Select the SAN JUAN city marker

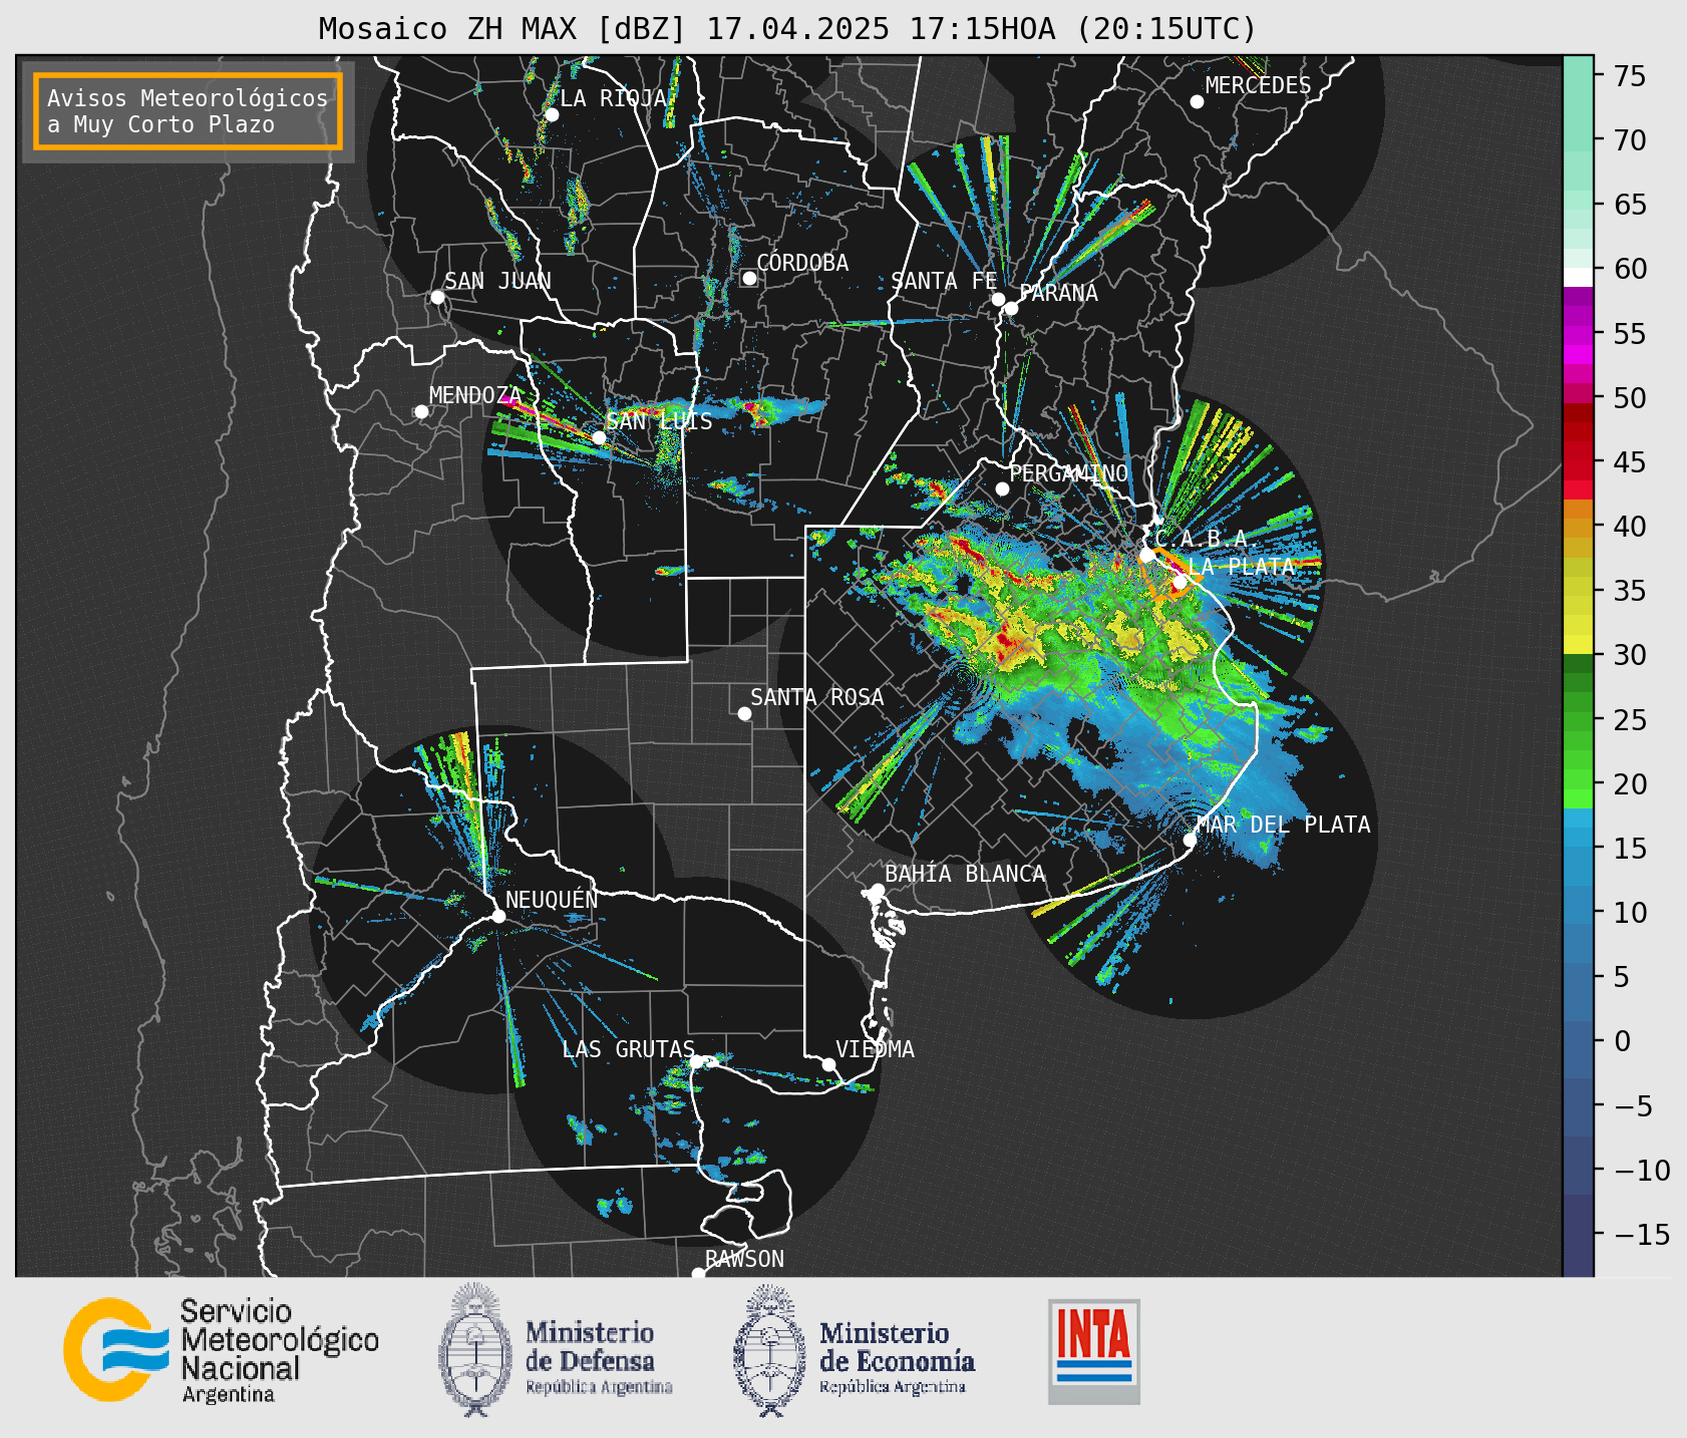437,297
